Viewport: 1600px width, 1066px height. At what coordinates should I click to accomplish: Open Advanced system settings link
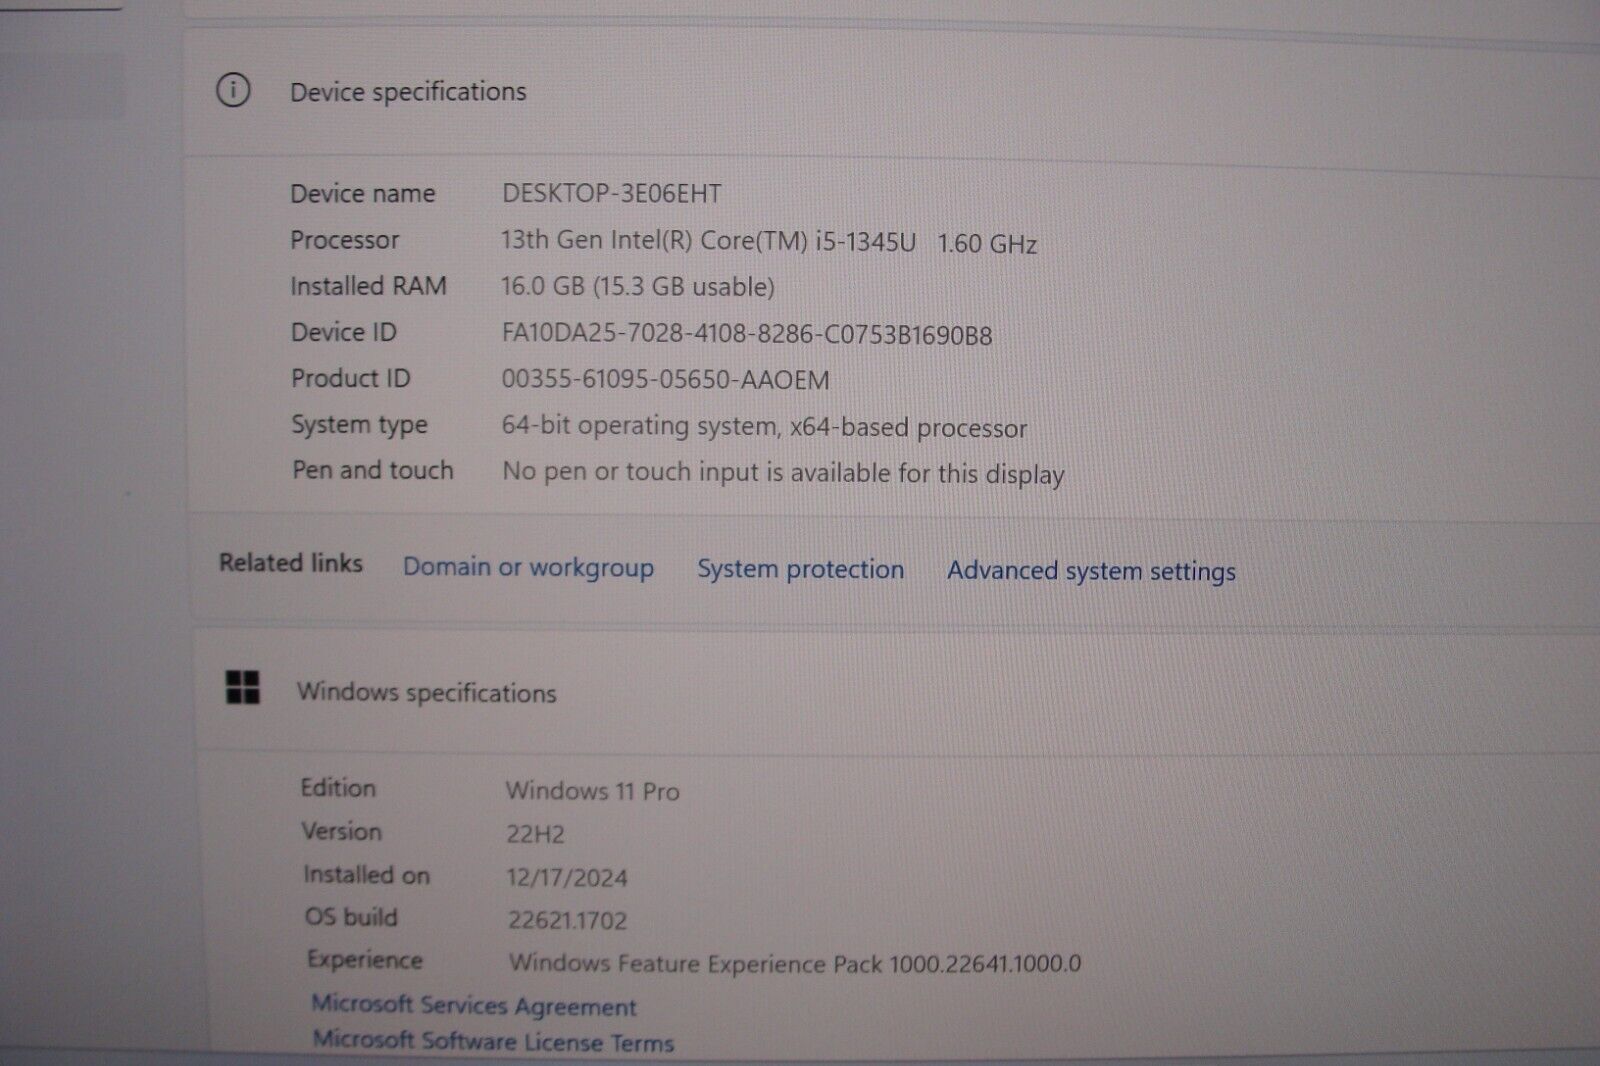(x=1091, y=571)
